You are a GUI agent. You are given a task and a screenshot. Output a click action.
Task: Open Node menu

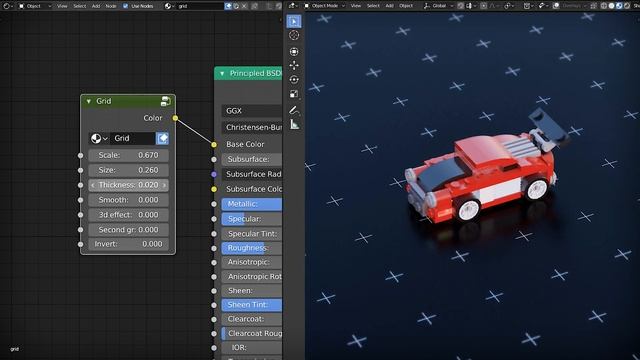click(111, 6)
